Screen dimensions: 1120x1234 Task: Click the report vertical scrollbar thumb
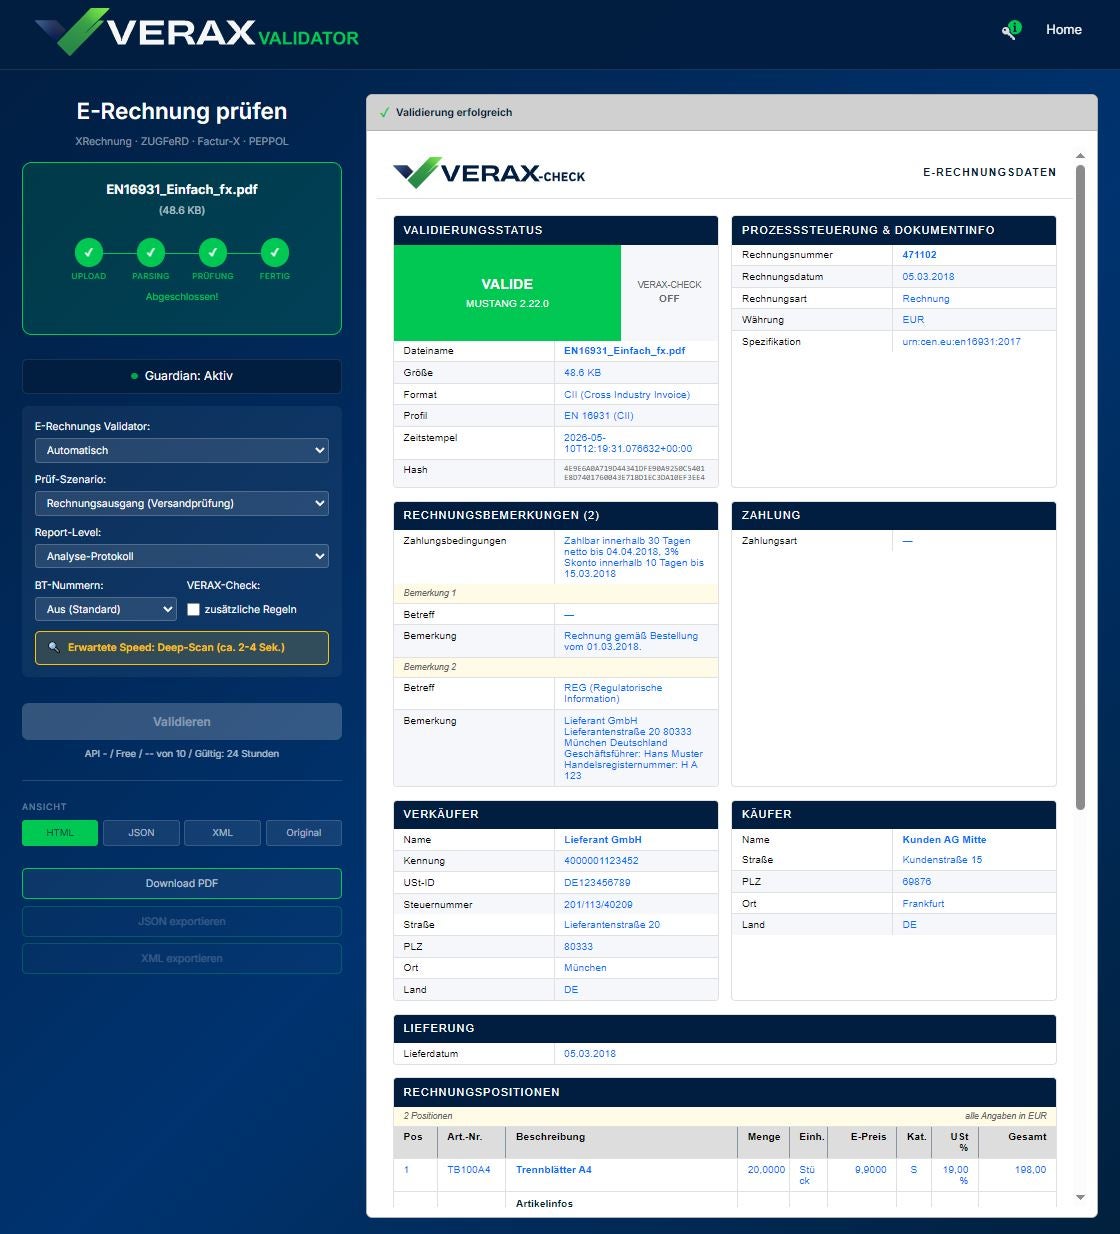coord(1080,487)
